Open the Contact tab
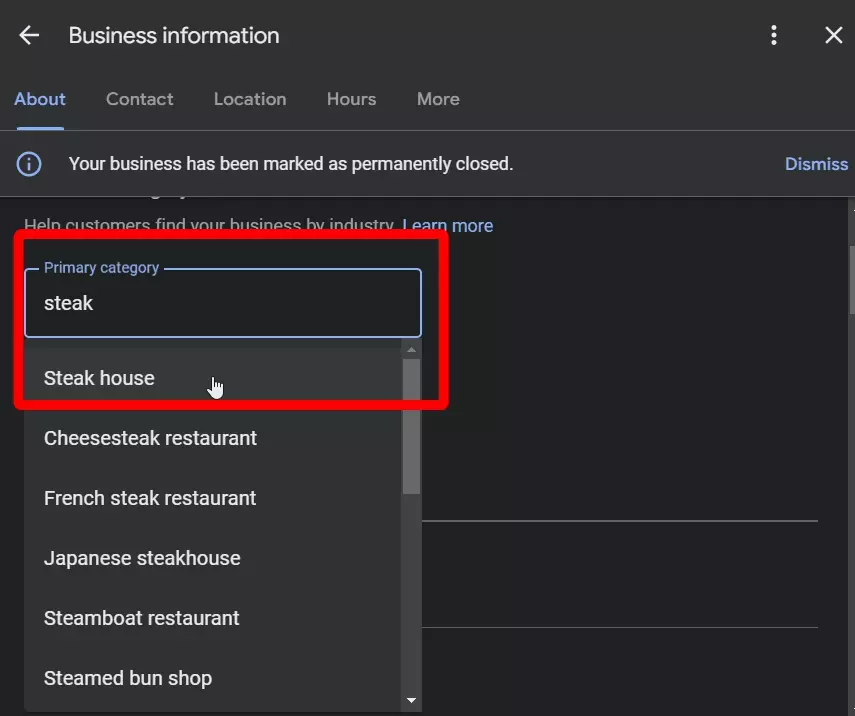 (x=140, y=99)
